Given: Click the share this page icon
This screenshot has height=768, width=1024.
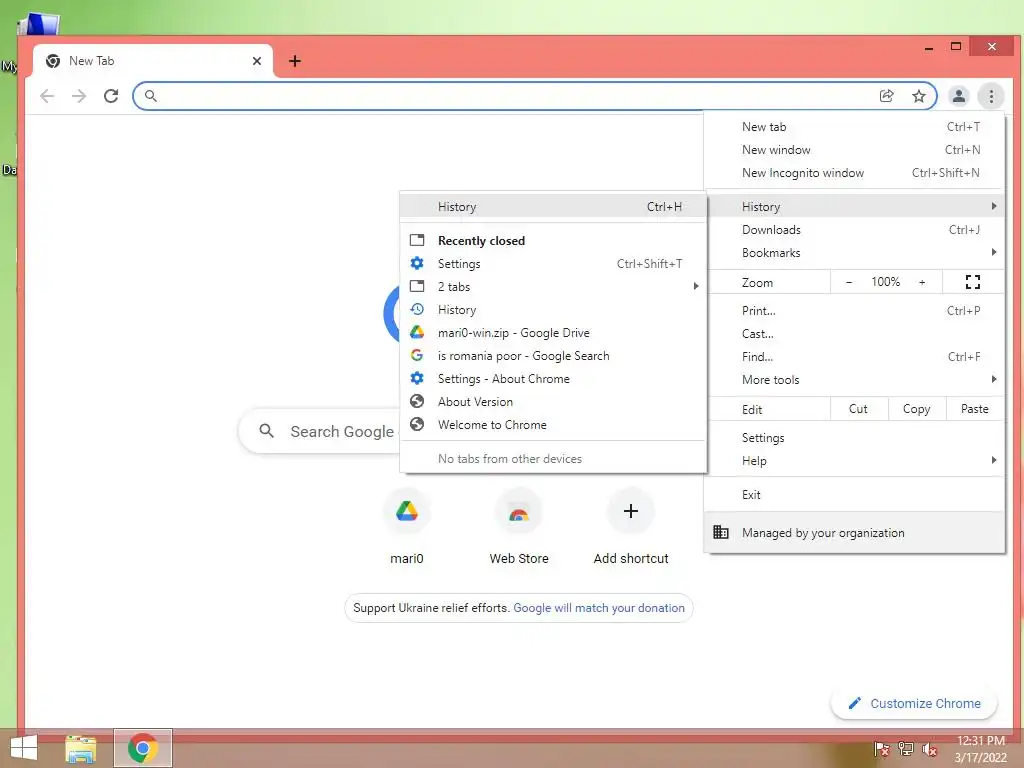Looking at the screenshot, I should (886, 96).
